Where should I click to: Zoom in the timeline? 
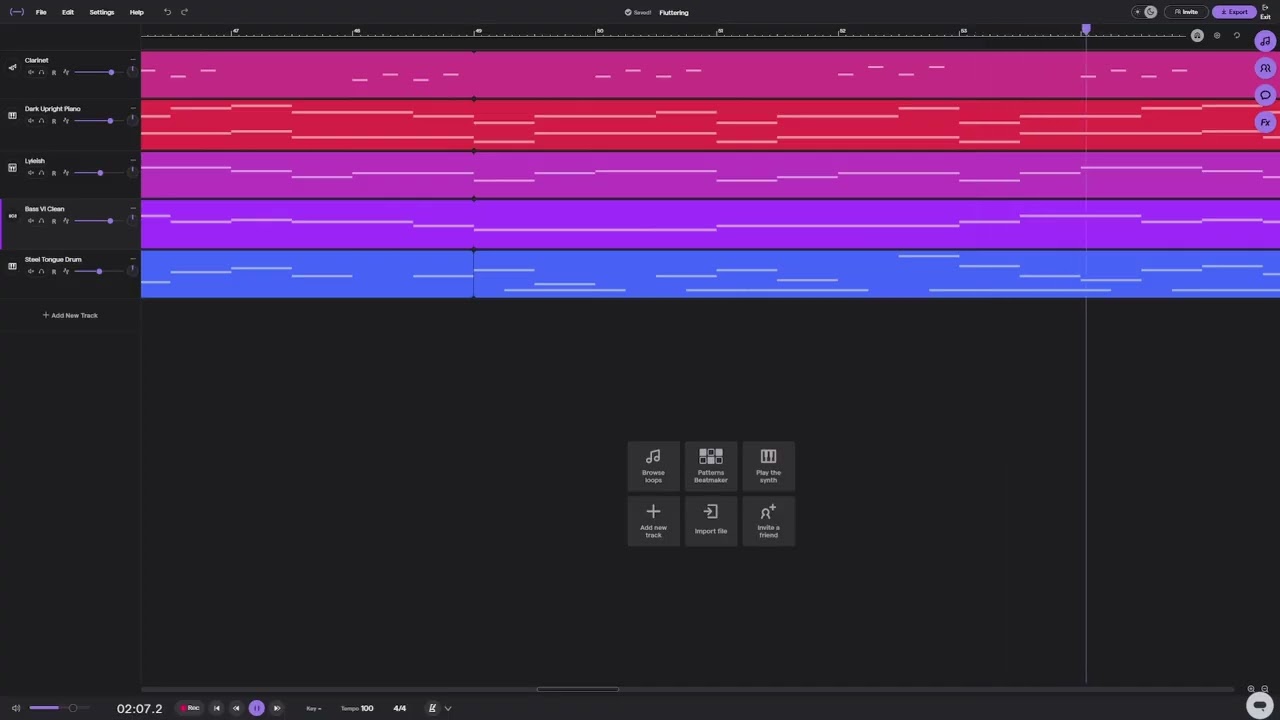tap(1251, 689)
